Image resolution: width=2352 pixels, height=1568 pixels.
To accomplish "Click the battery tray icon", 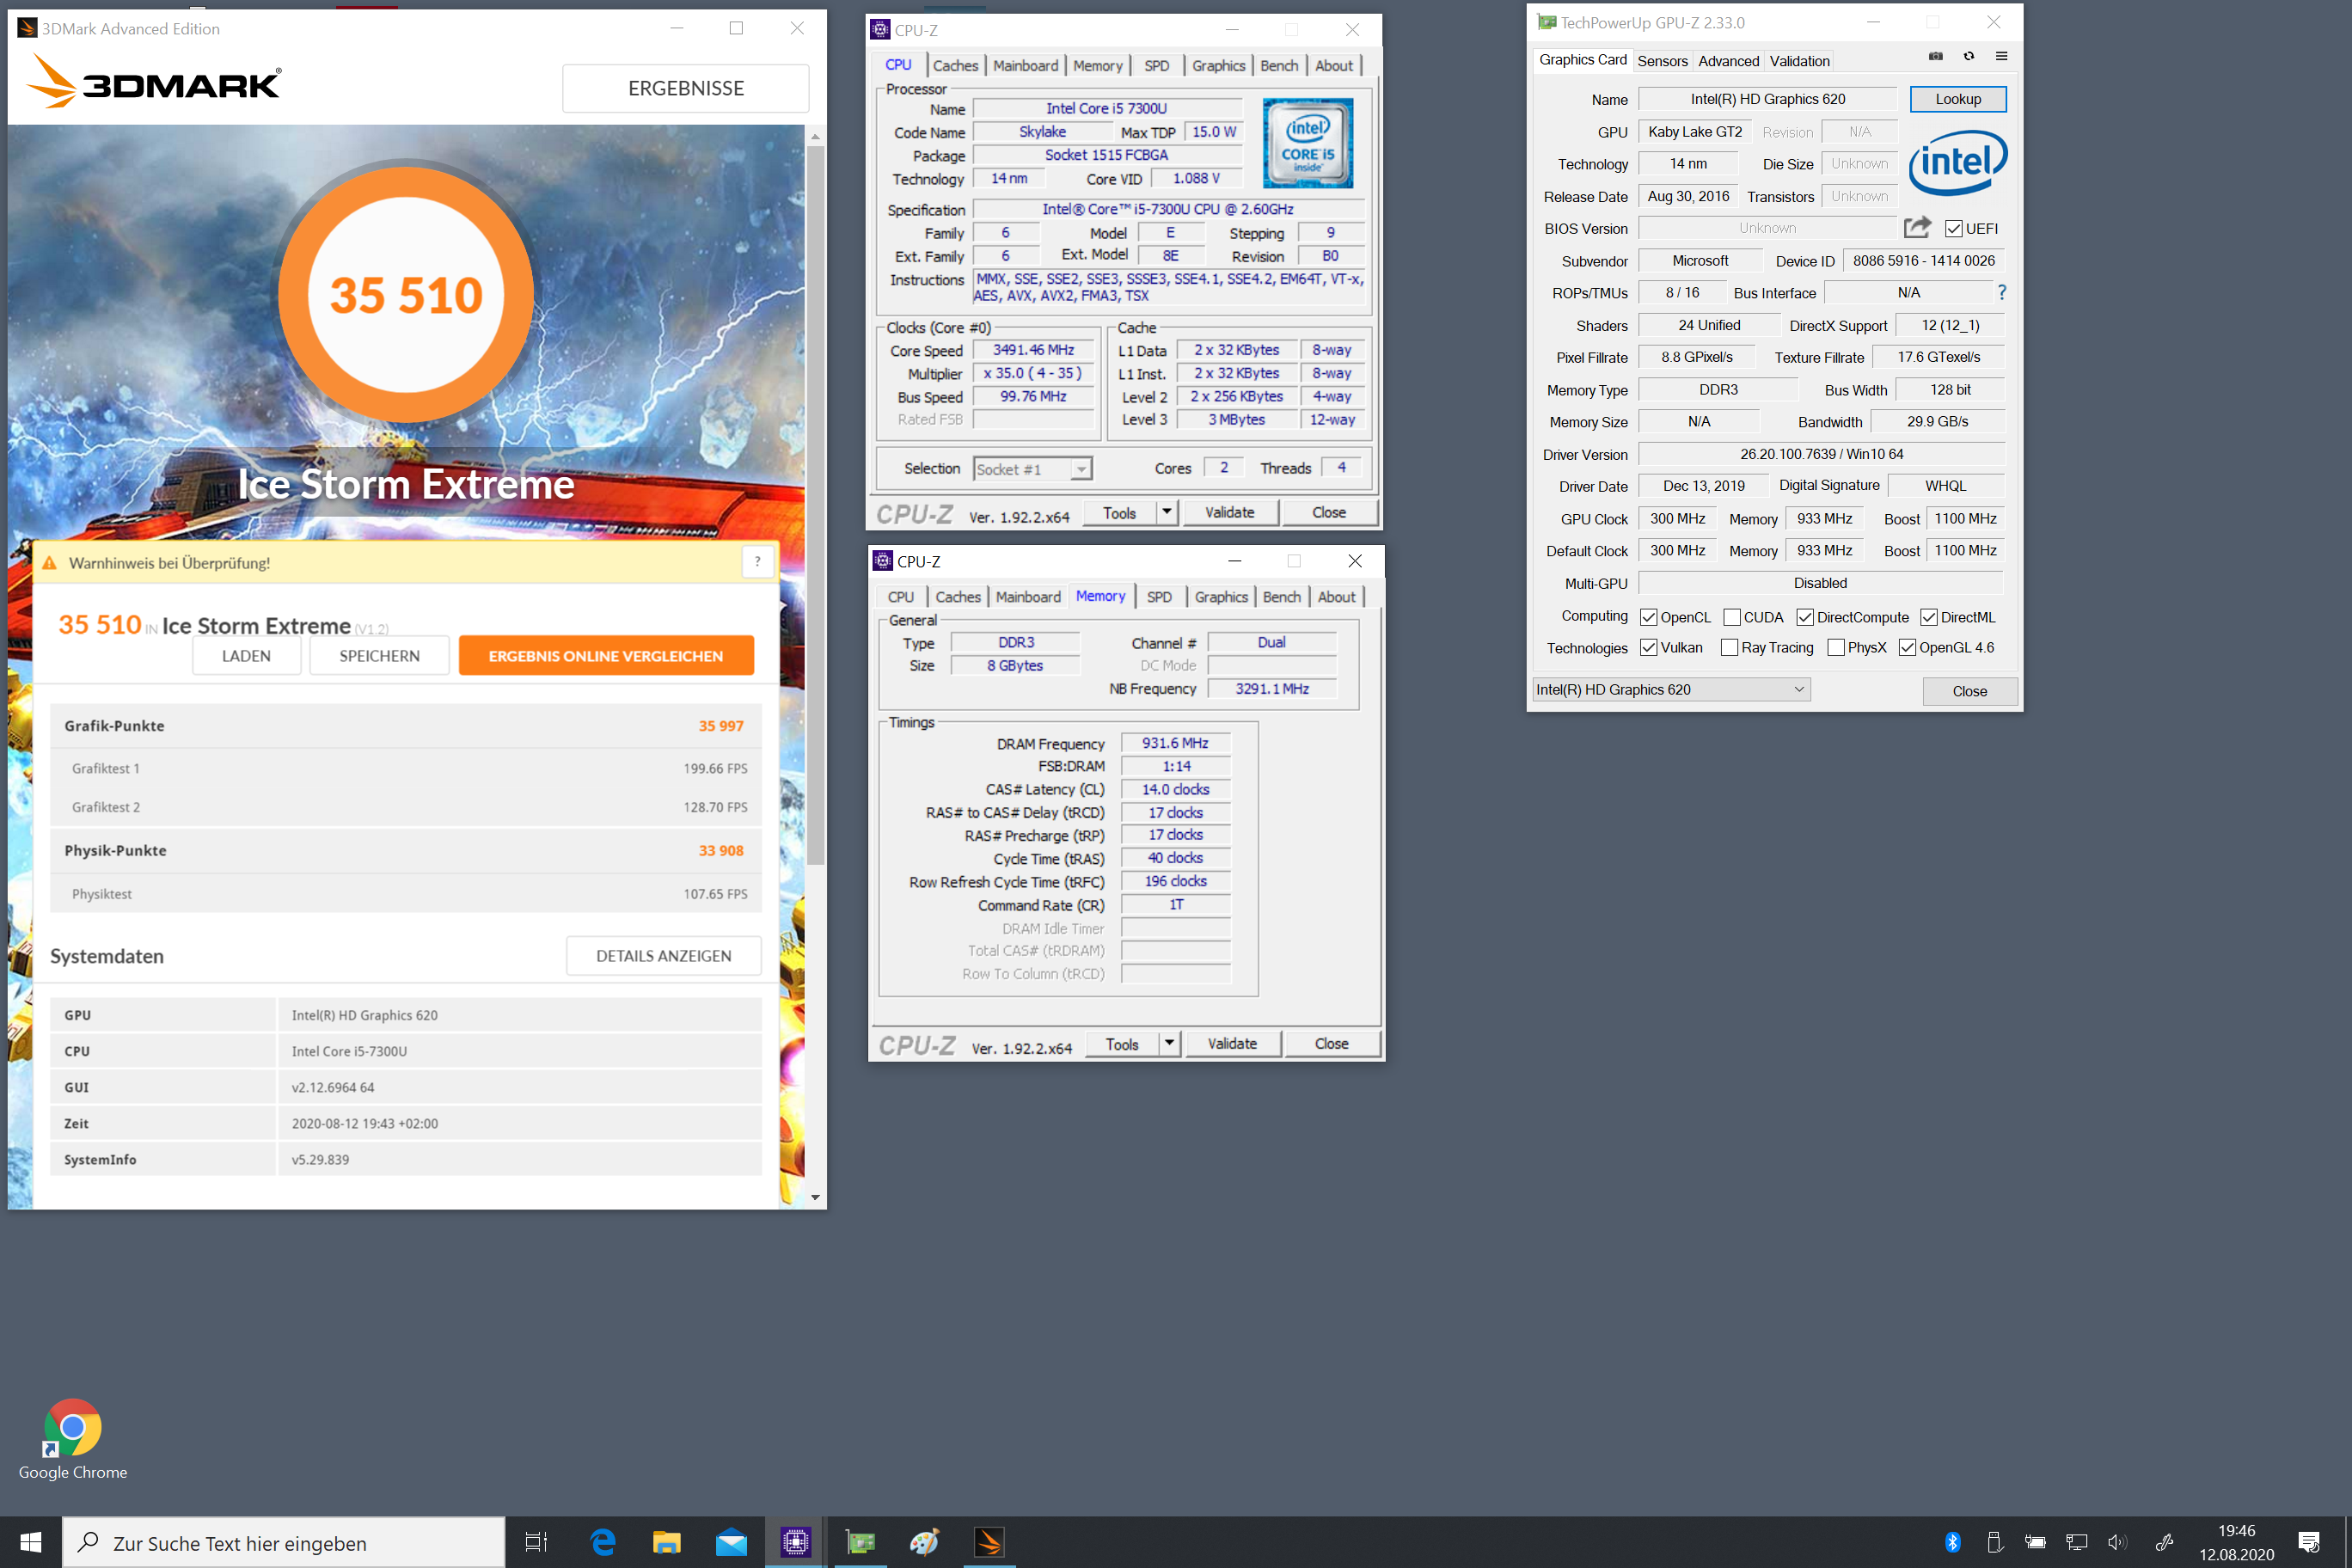I will (x=2035, y=1542).
